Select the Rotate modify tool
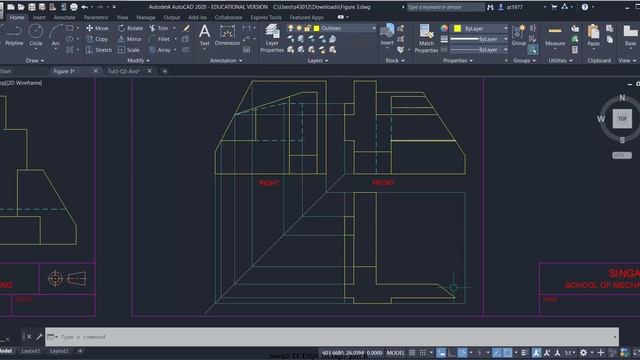The height and width of the screenshot is (360, 640). pos(130,28)
